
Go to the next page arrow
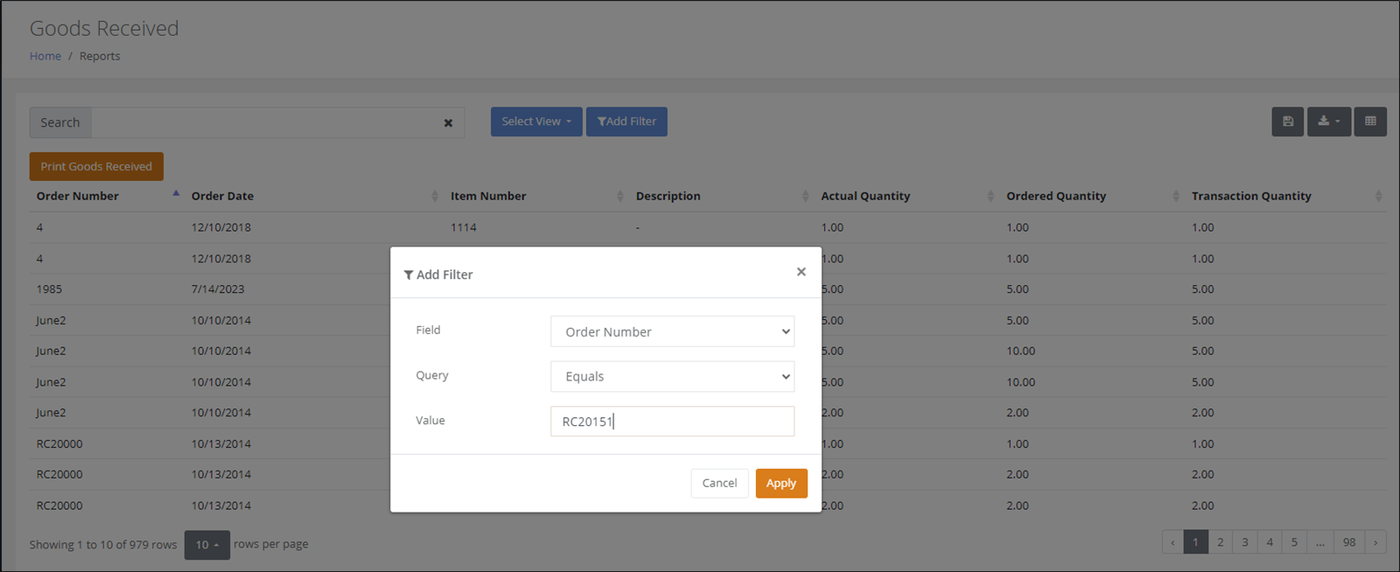click(x=1375, y=542)
